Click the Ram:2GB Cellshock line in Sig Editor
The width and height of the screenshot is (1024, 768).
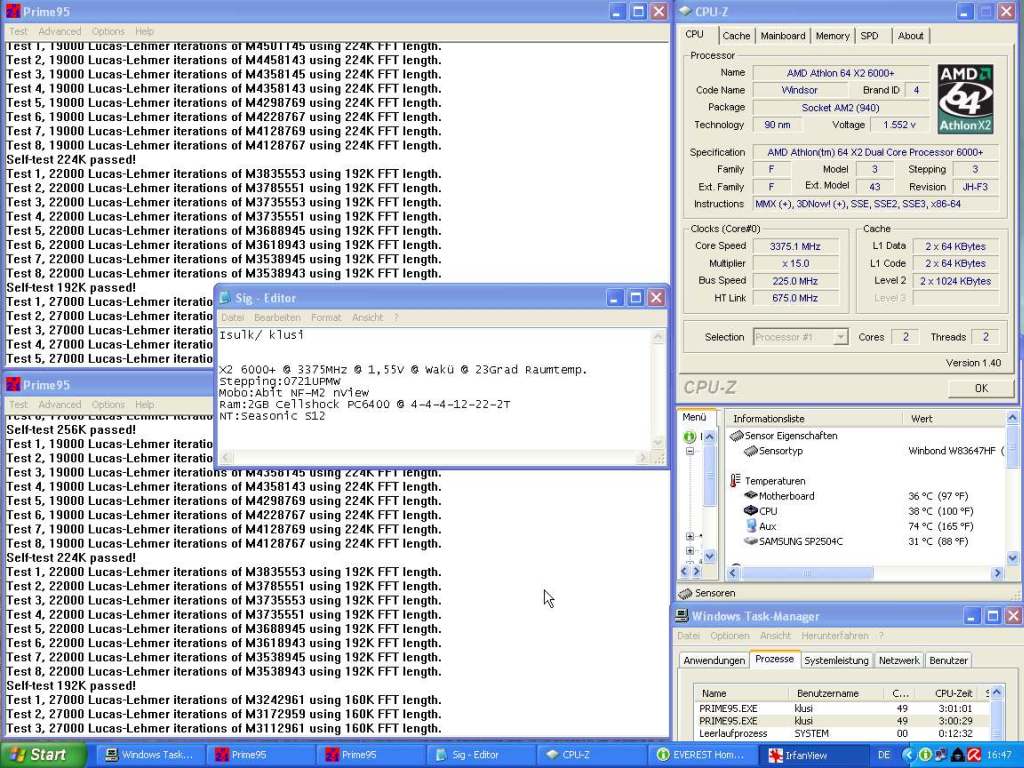[x=364, y=404]
